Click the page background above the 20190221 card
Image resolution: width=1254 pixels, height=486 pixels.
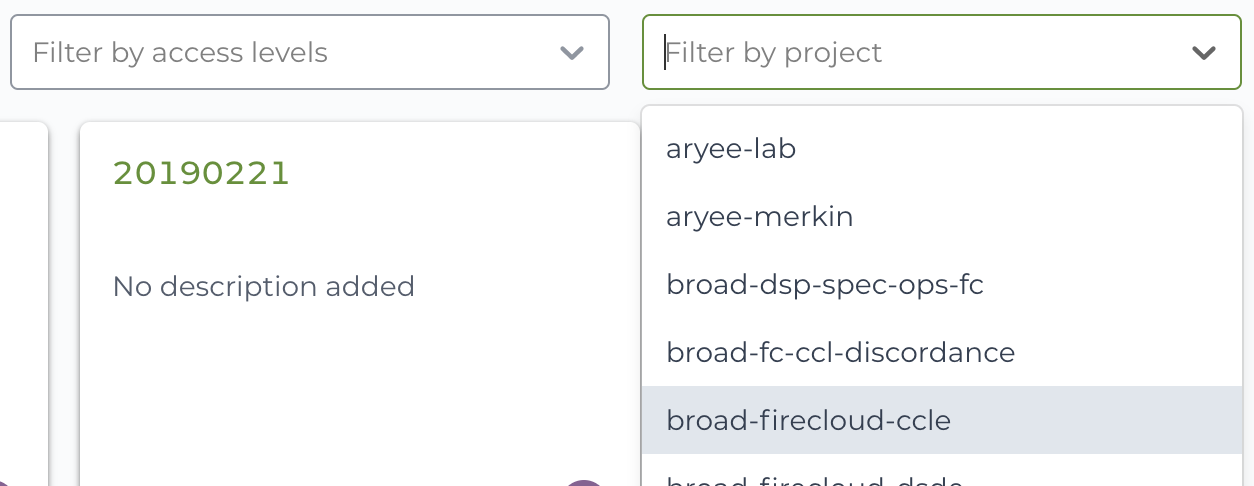click(360, 106)
